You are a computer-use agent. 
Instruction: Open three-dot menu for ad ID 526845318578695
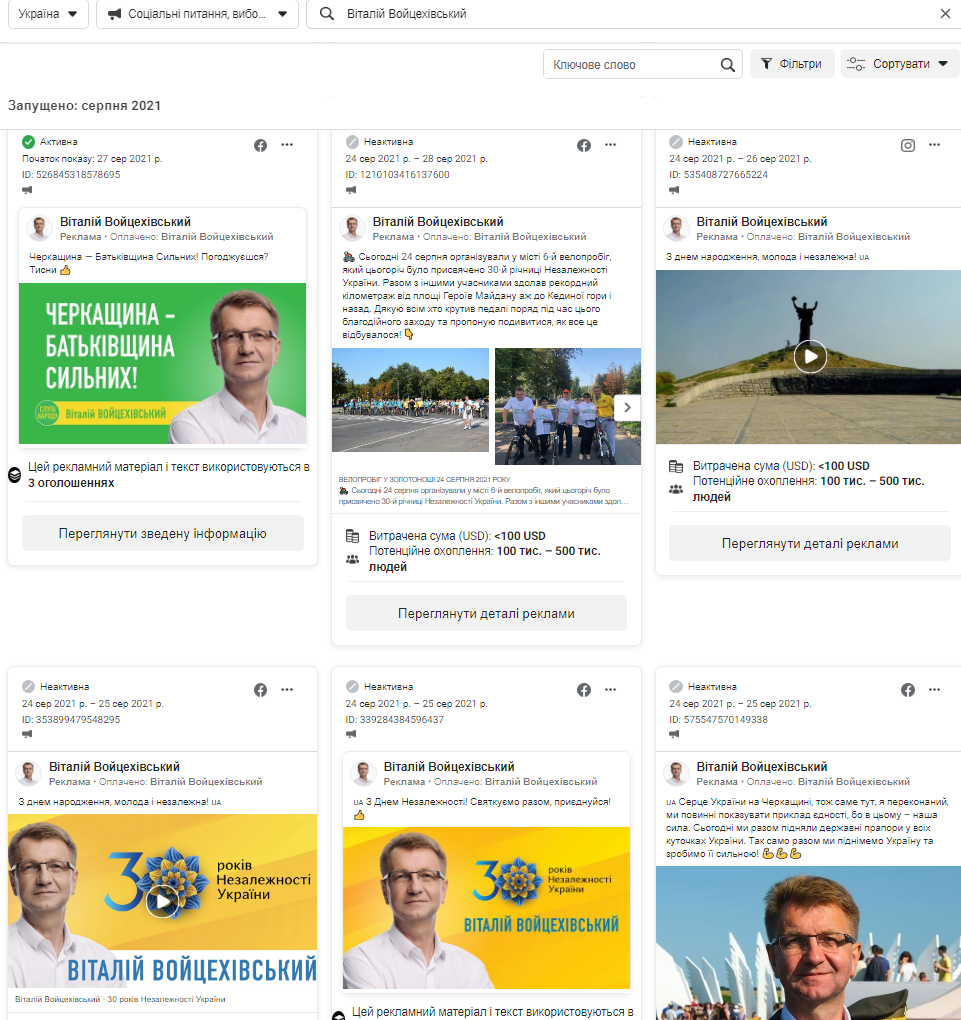coord(287,145)
